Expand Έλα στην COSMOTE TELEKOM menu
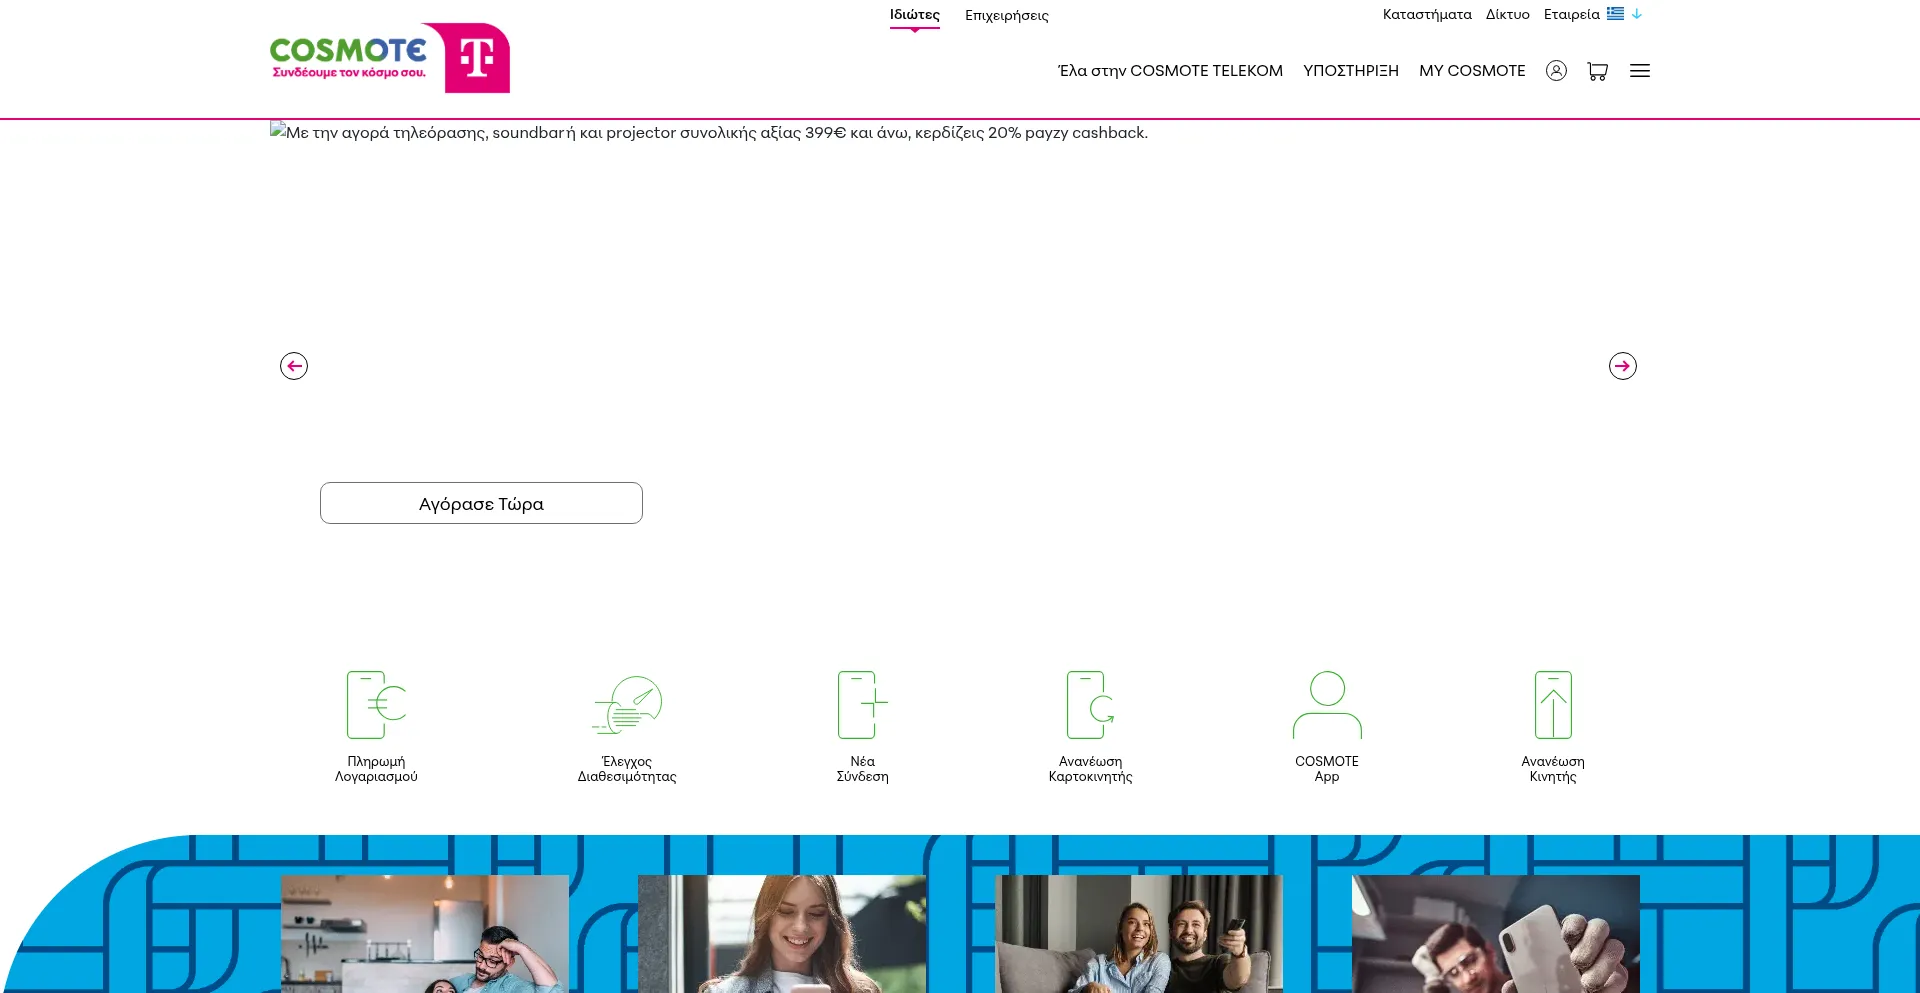1920x993 pixels. tap(1170, 71)
